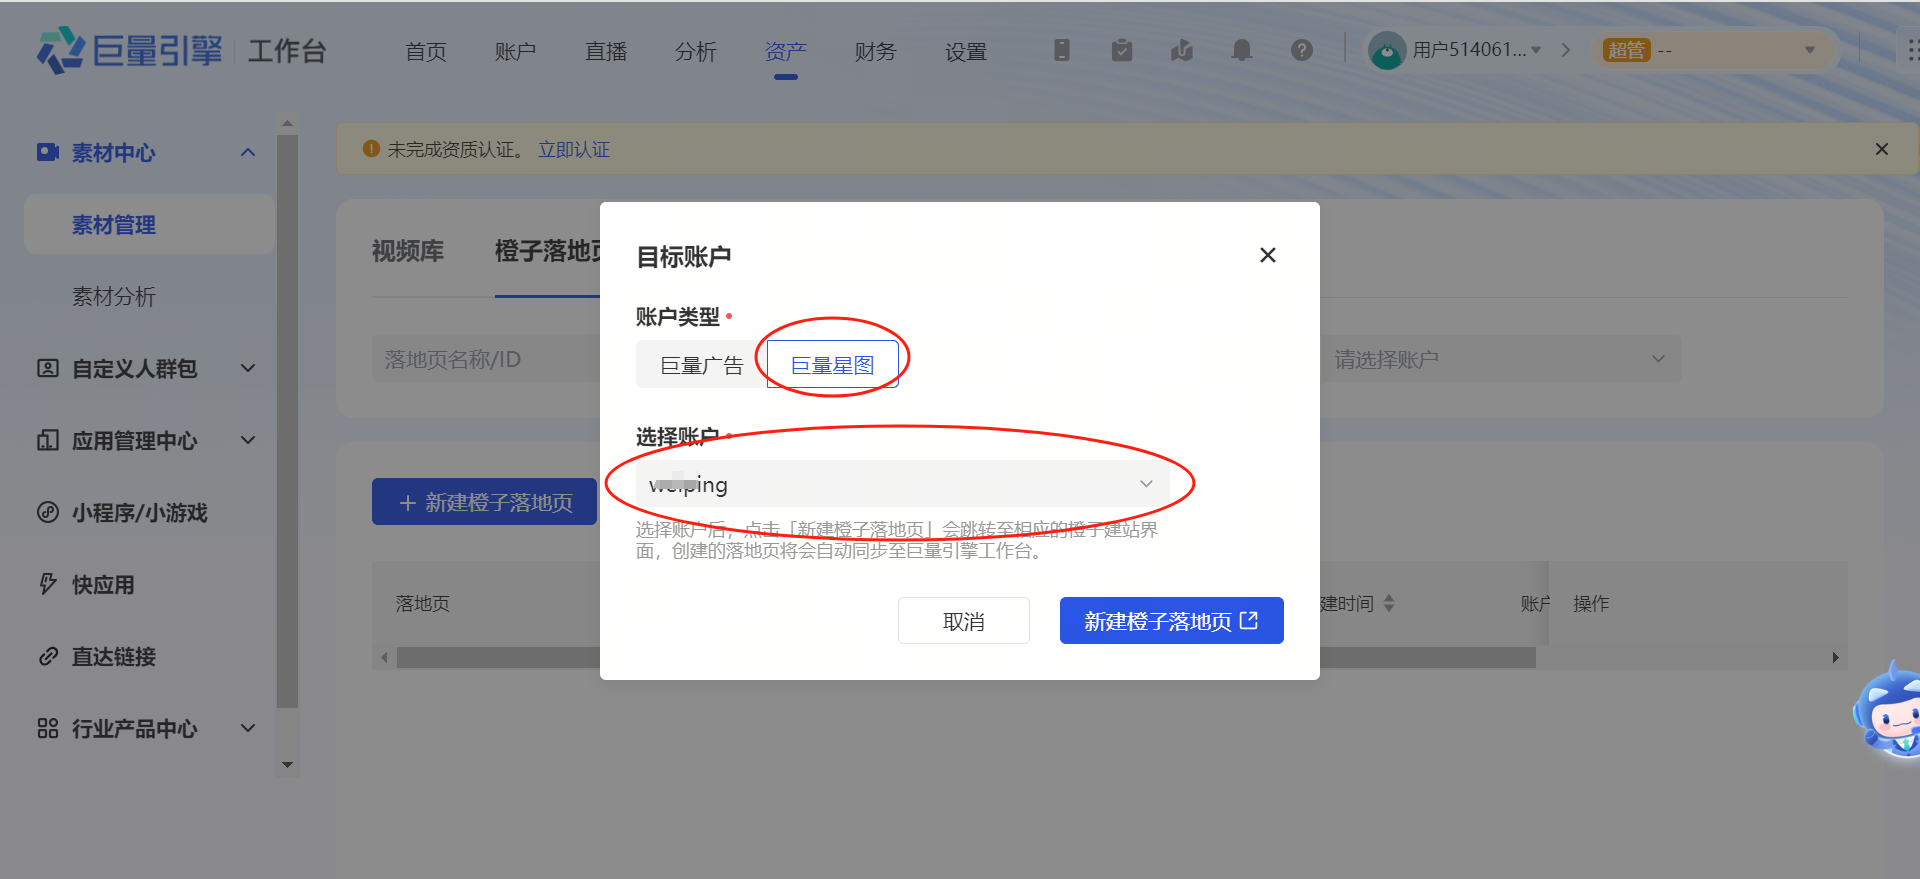Click the 落地页名称/ID search field
1920x879 pixels.
click(485, 359)
